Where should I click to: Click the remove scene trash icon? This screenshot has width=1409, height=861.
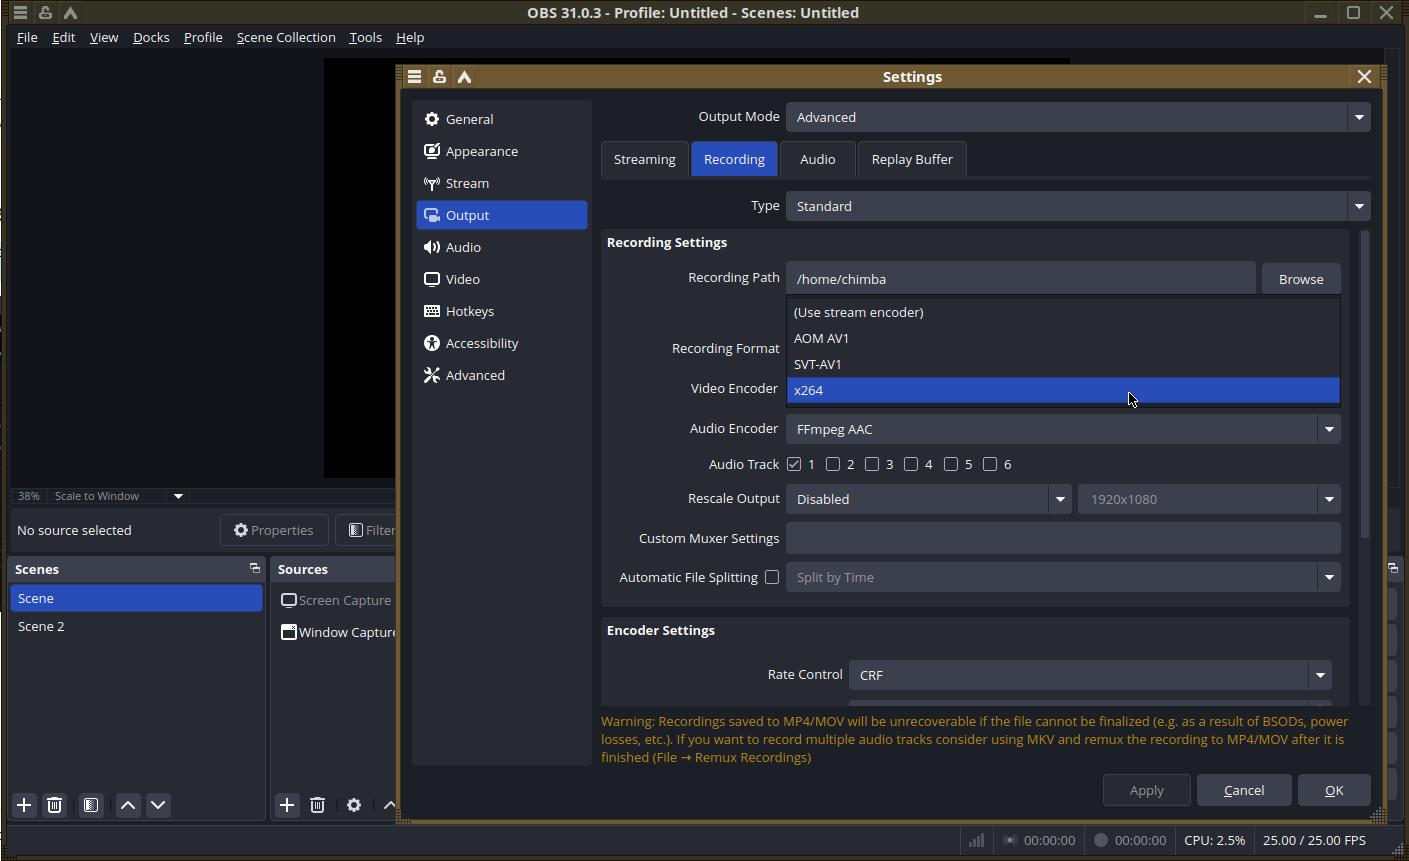pos(55,805)
